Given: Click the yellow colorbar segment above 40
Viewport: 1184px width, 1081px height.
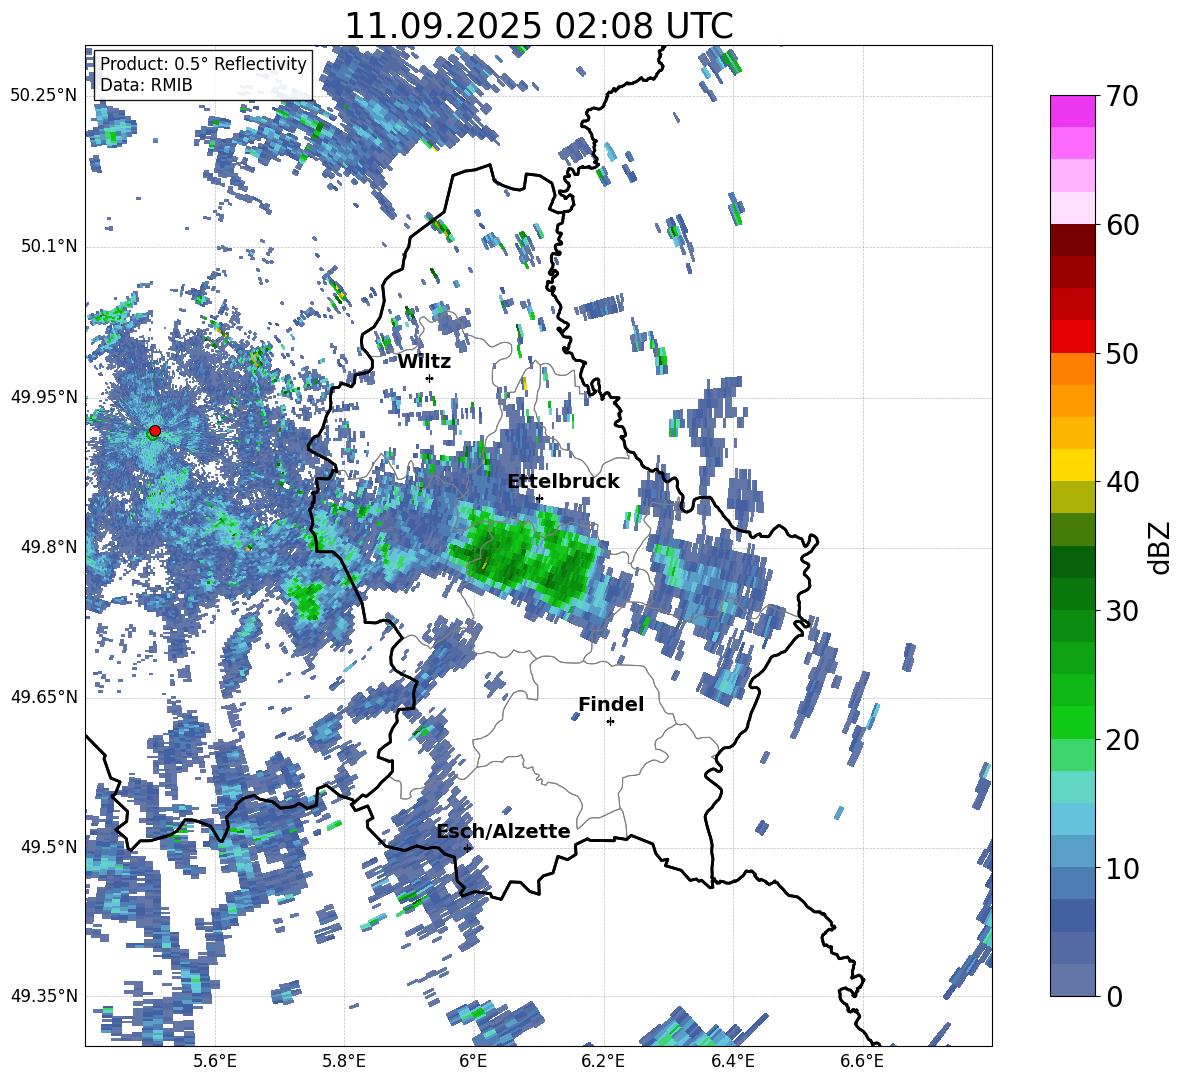Looking at the screenshot, I should [1072, 465].
